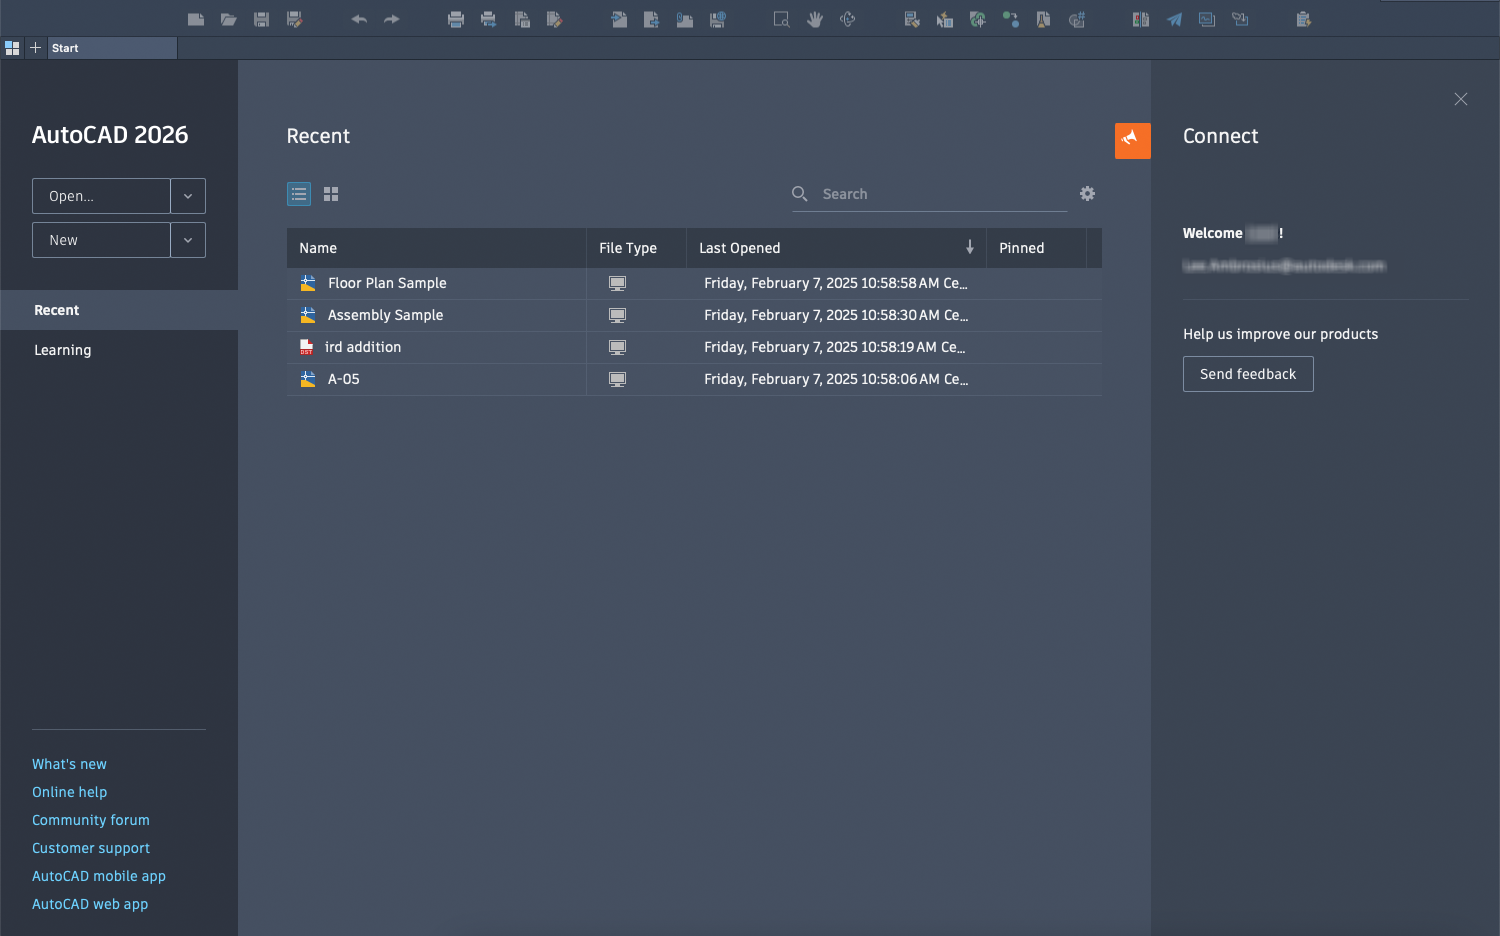Screen dimensions: 1500x936
Task: Click the Purge broom icon
Action: (1044, 19)
